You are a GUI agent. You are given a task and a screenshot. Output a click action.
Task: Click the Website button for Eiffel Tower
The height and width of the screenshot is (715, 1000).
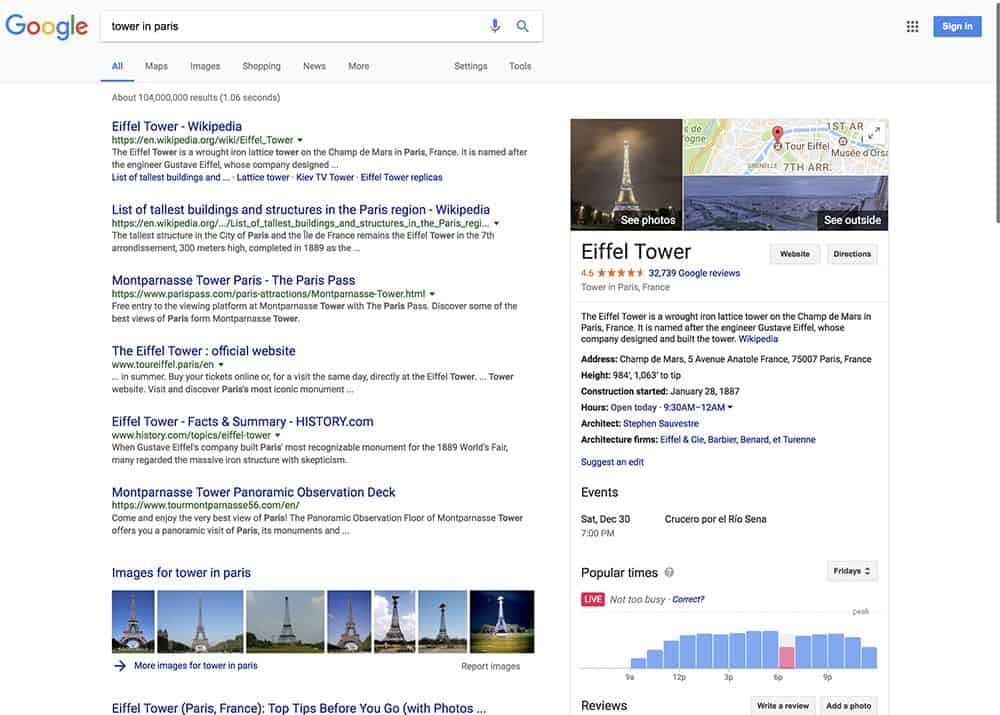(x=795, y=254)
